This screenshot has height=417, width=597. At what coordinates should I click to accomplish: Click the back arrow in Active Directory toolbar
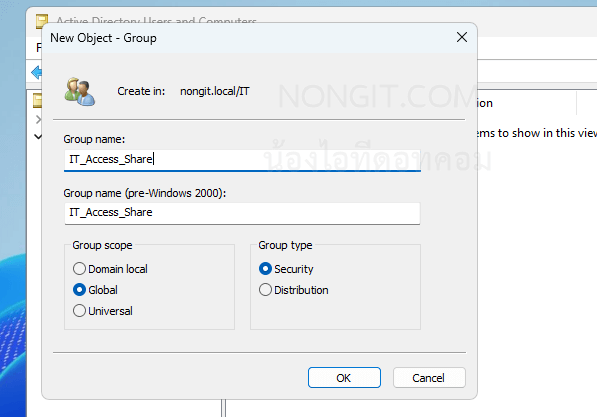(37, 72)
